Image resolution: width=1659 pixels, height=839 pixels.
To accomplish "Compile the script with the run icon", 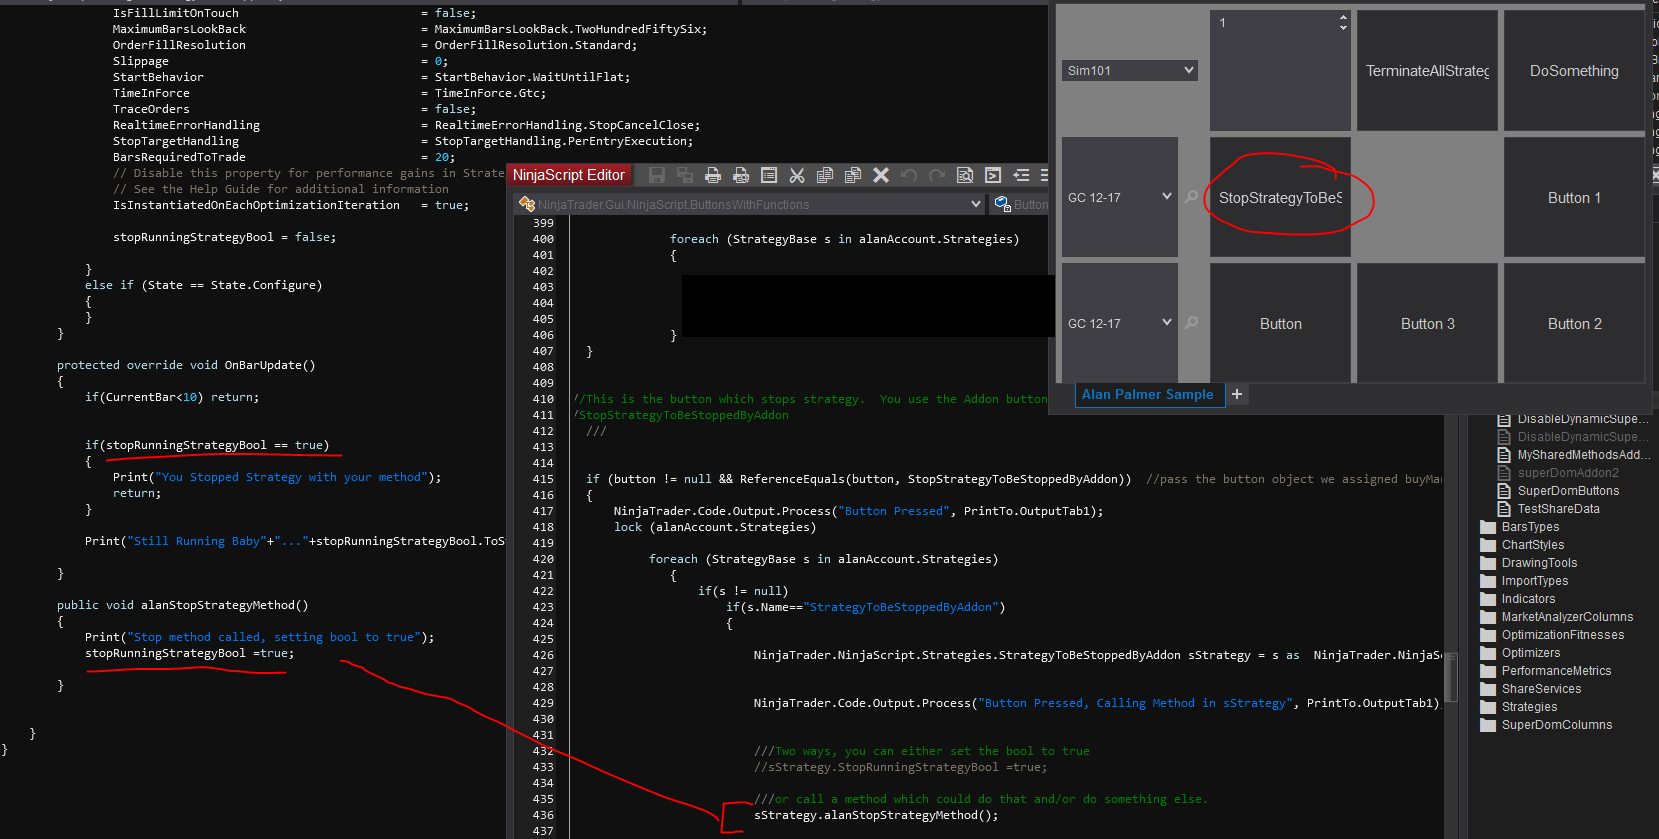I will tap(993, 175).
